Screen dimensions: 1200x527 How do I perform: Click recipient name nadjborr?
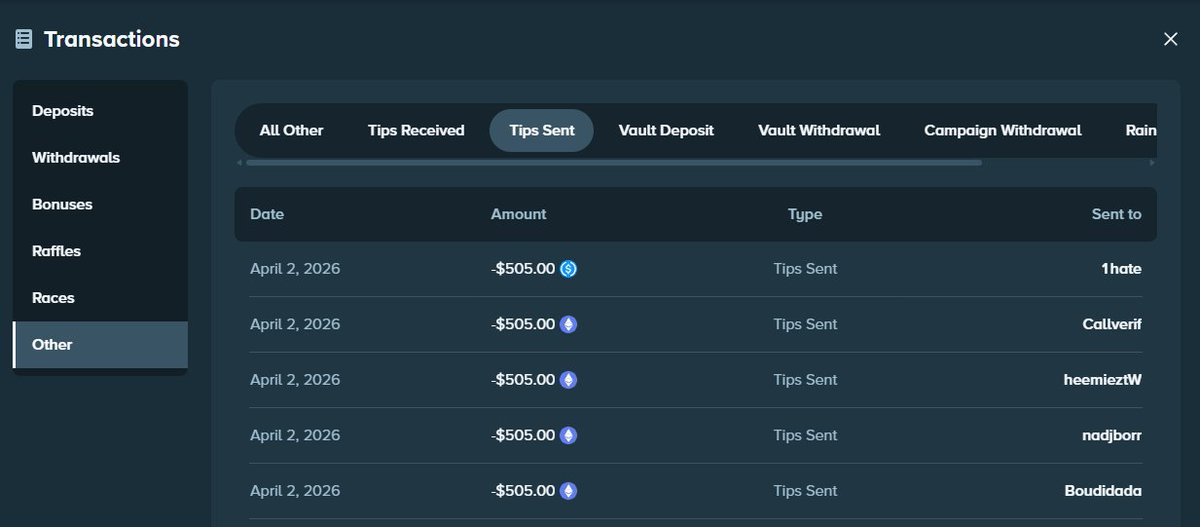click(x=1111, y=436)
